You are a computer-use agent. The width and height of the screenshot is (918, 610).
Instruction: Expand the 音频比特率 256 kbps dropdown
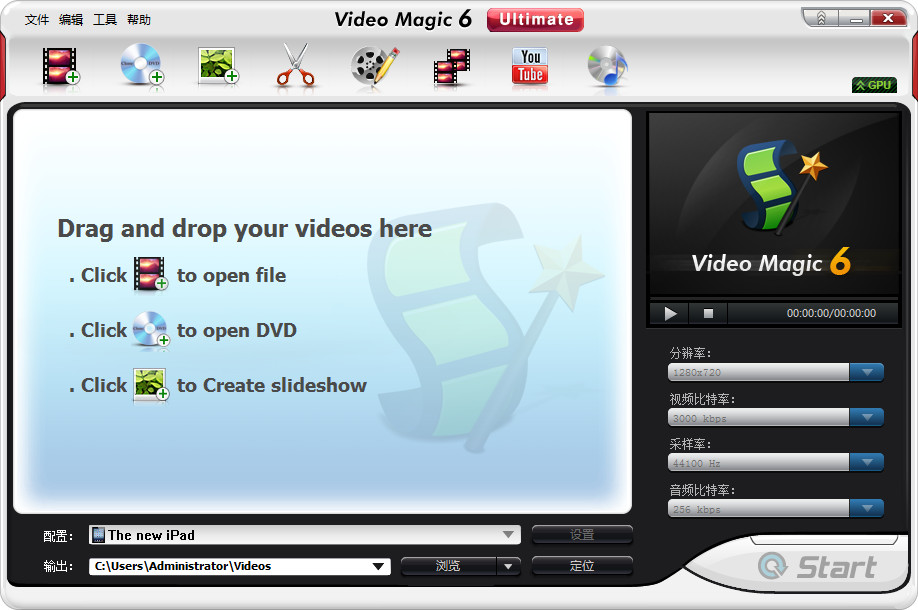click(x=866, y=508)
